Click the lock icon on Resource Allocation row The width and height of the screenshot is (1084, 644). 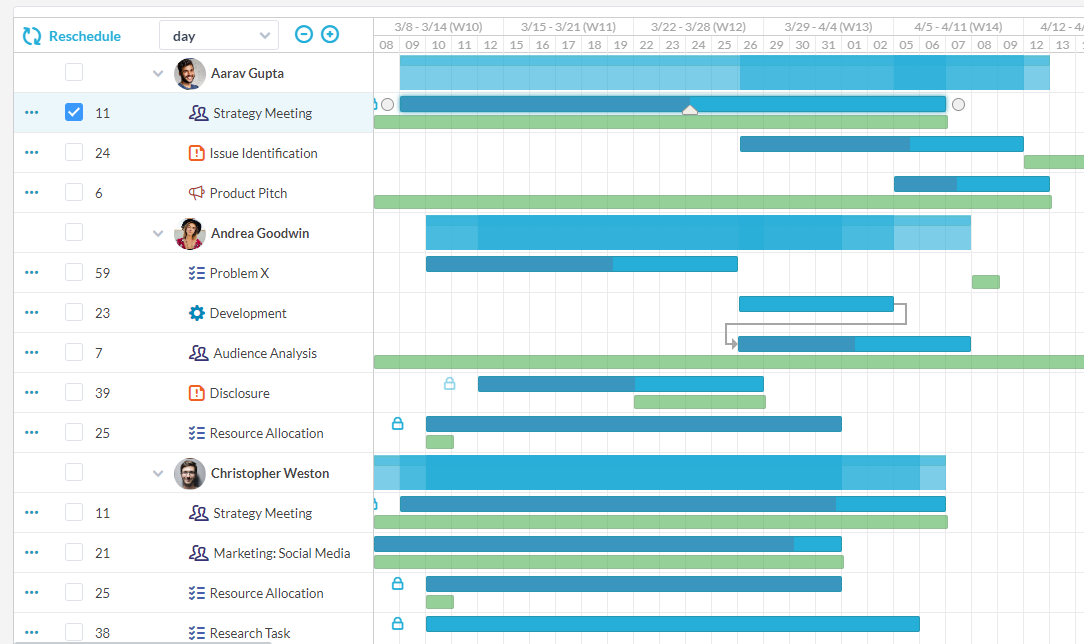(397, 423)
